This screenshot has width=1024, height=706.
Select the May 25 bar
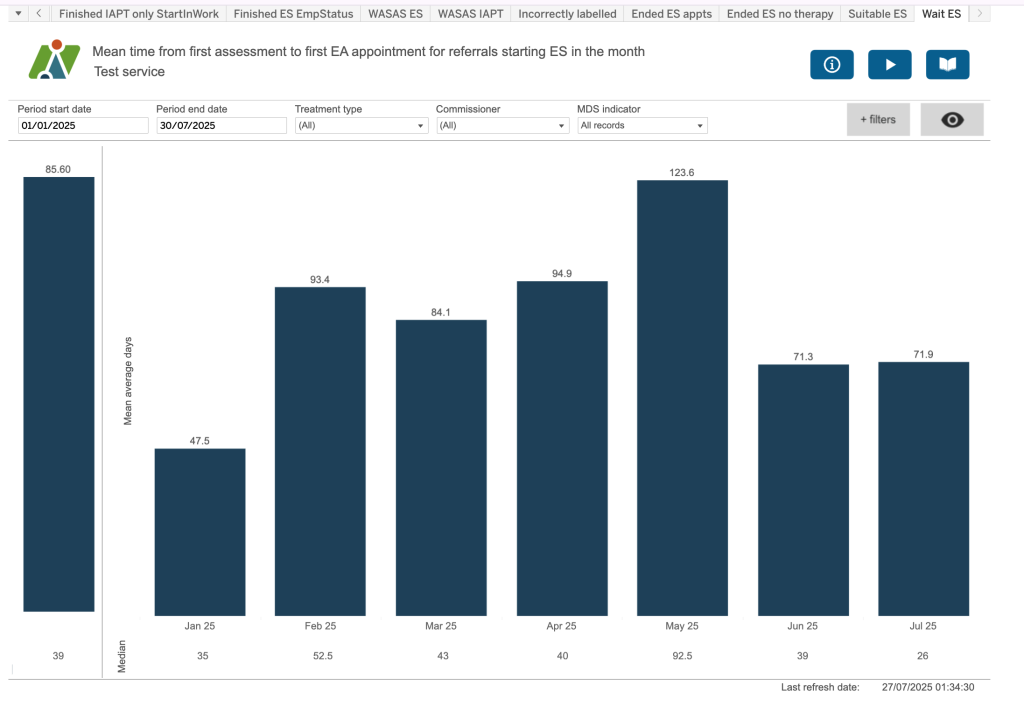click(x=682, y=397)
